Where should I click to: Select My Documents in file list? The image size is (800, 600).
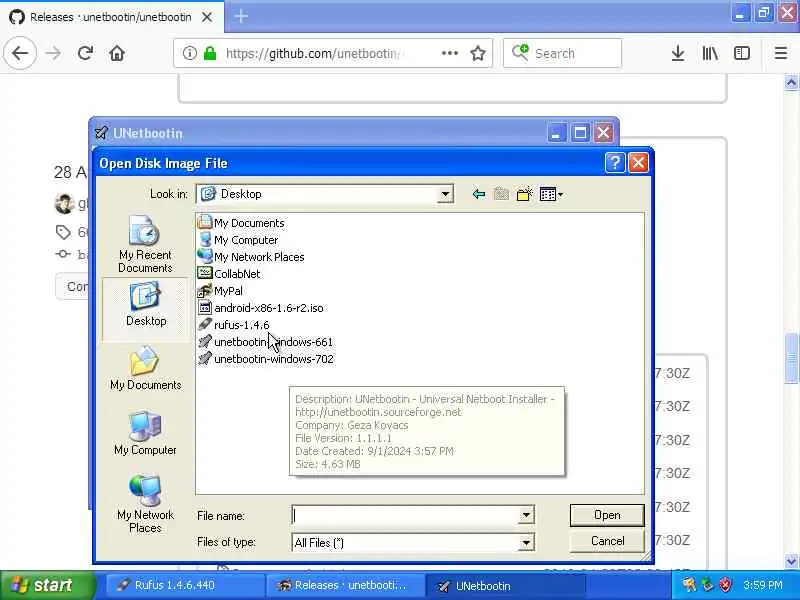[x=241, y=223]
